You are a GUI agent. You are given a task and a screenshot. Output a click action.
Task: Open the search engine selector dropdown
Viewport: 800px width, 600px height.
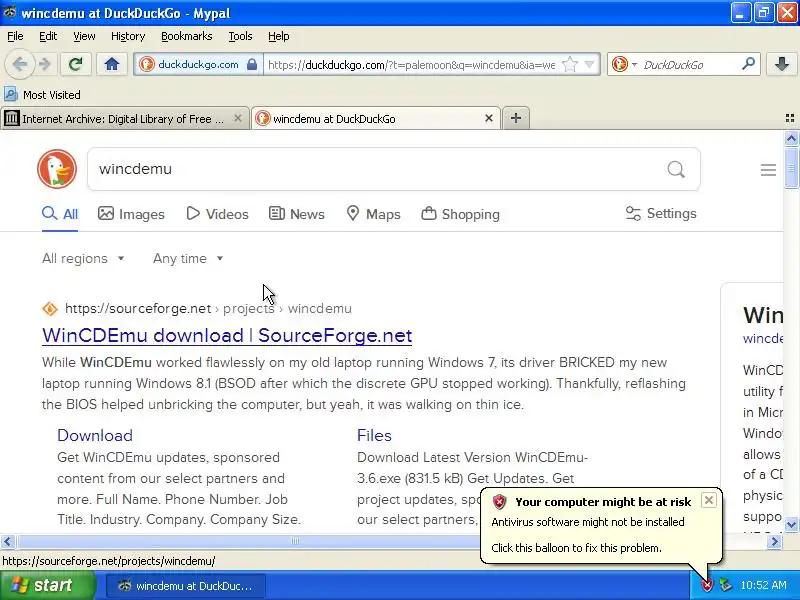[634, 65]
